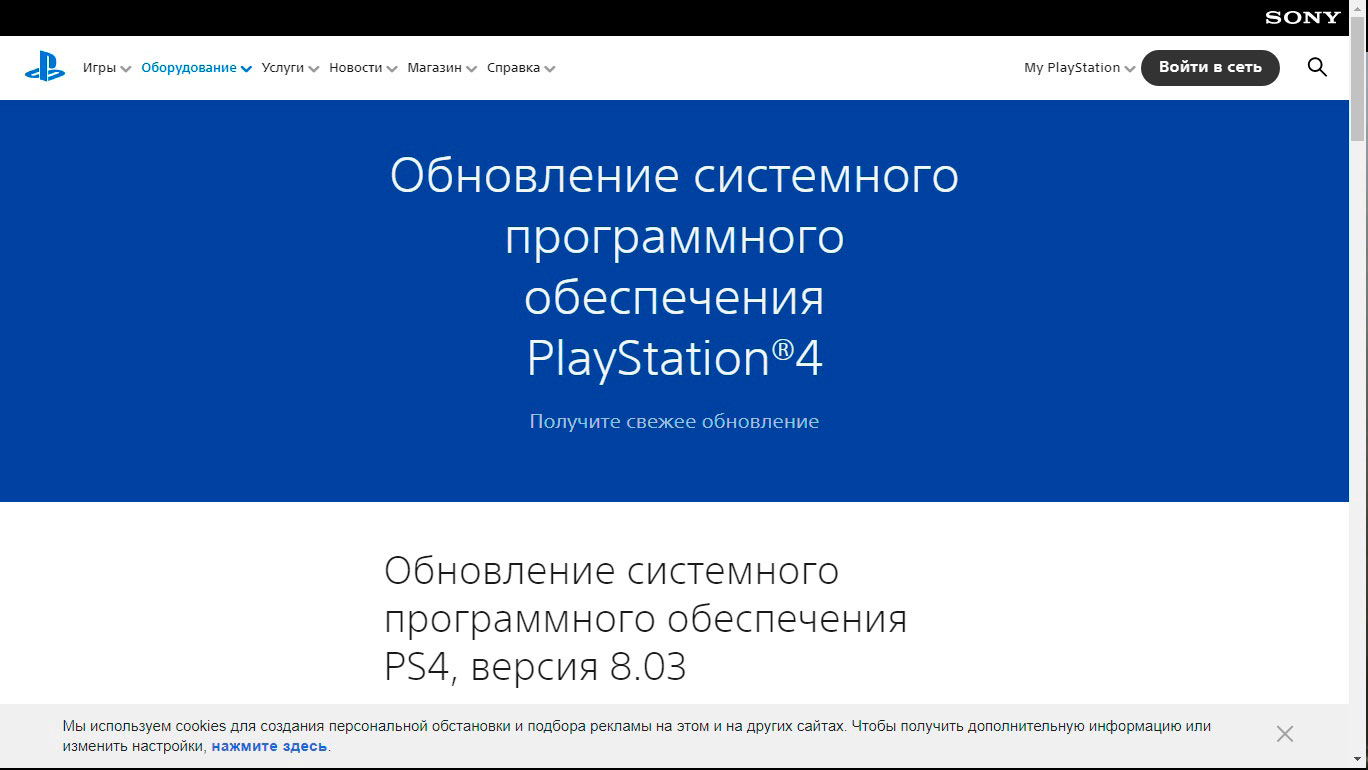1368x770 pixels.
Task: Dismiss the cookies notice with X
Action: pyautogui.click(x=1285, y=734)
